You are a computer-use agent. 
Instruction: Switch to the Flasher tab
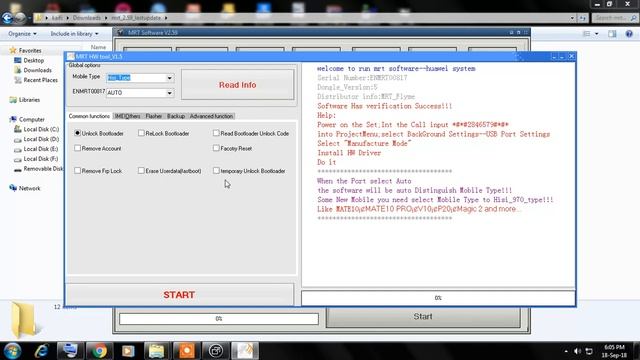(154, 116)
